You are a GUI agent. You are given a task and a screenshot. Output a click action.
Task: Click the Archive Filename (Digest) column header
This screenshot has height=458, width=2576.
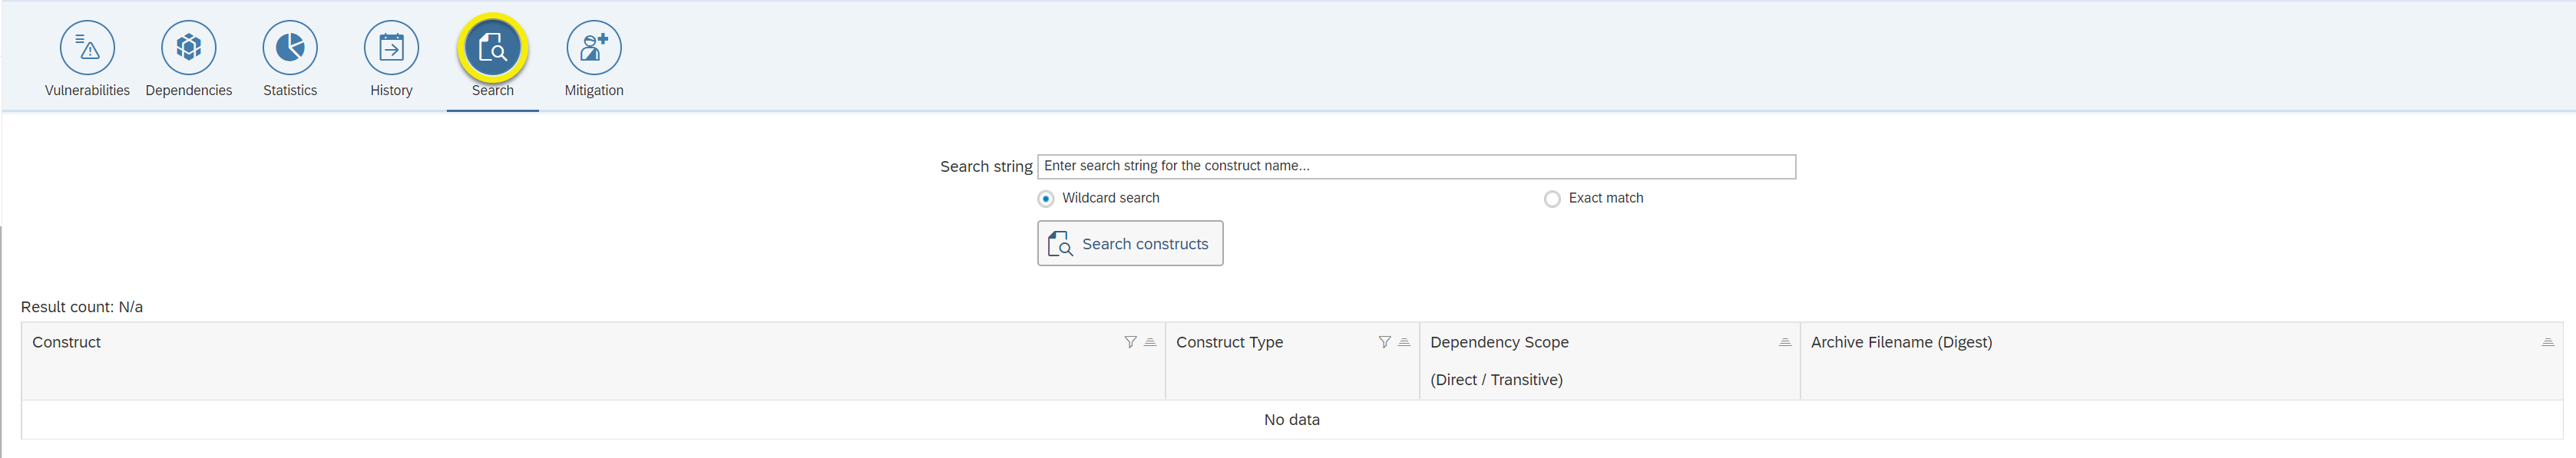[1901, 342]
